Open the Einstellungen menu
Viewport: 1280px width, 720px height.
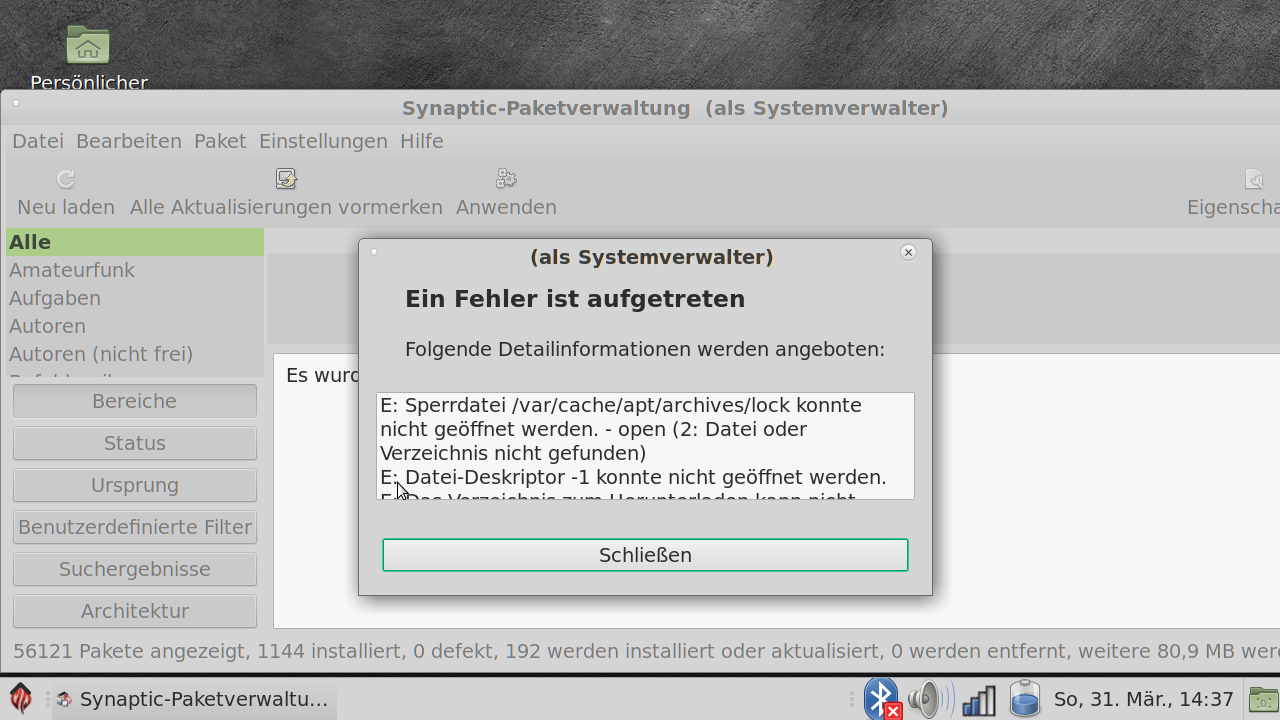(323, 141)
